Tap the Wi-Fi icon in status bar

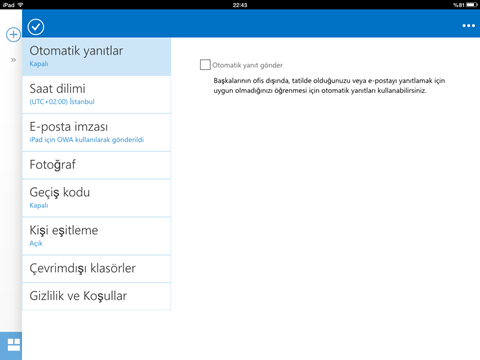(20, 5)
